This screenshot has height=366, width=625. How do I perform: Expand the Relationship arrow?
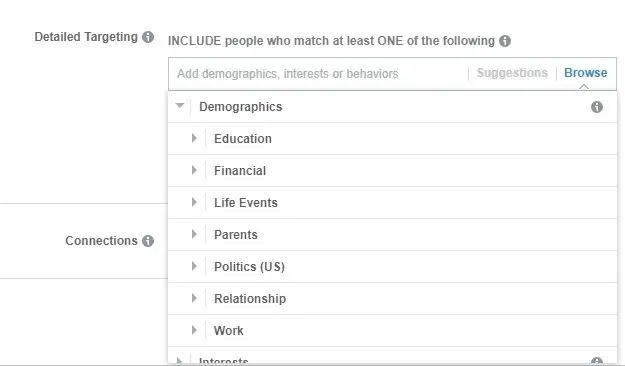[x=194, y=298]
